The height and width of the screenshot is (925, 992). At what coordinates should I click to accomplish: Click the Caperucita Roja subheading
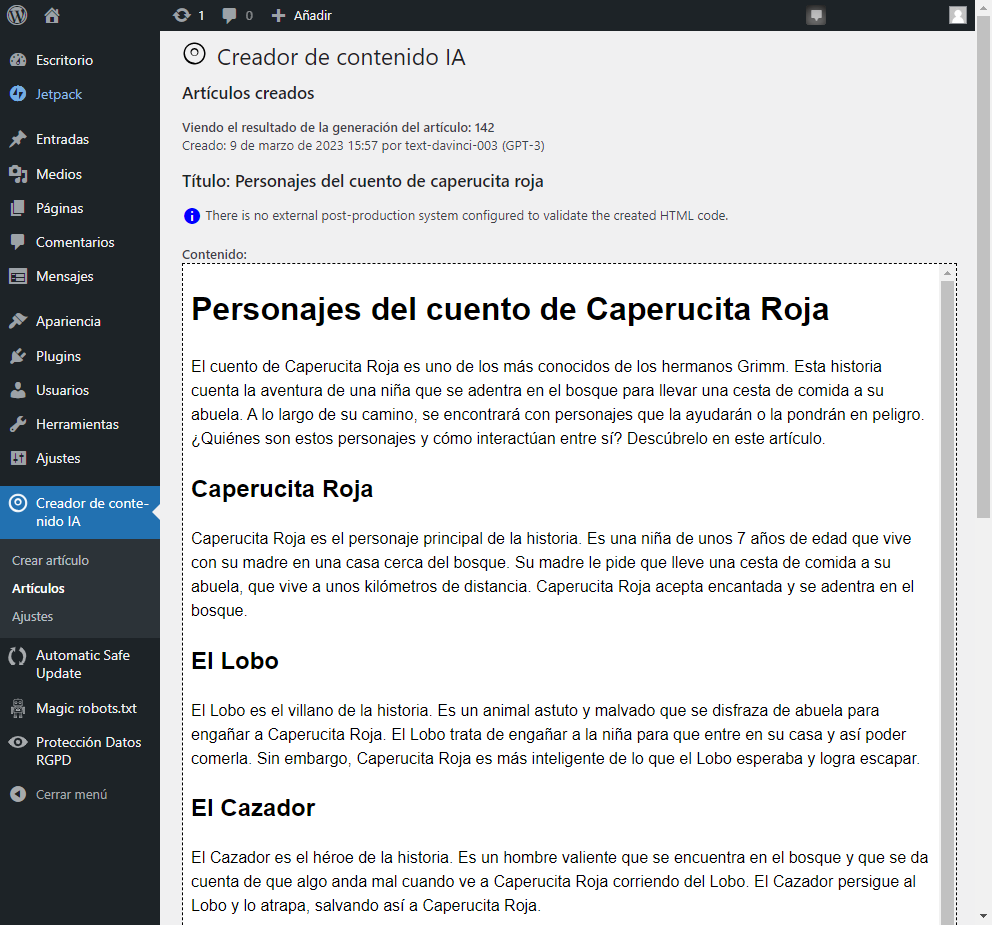[282, 489]
